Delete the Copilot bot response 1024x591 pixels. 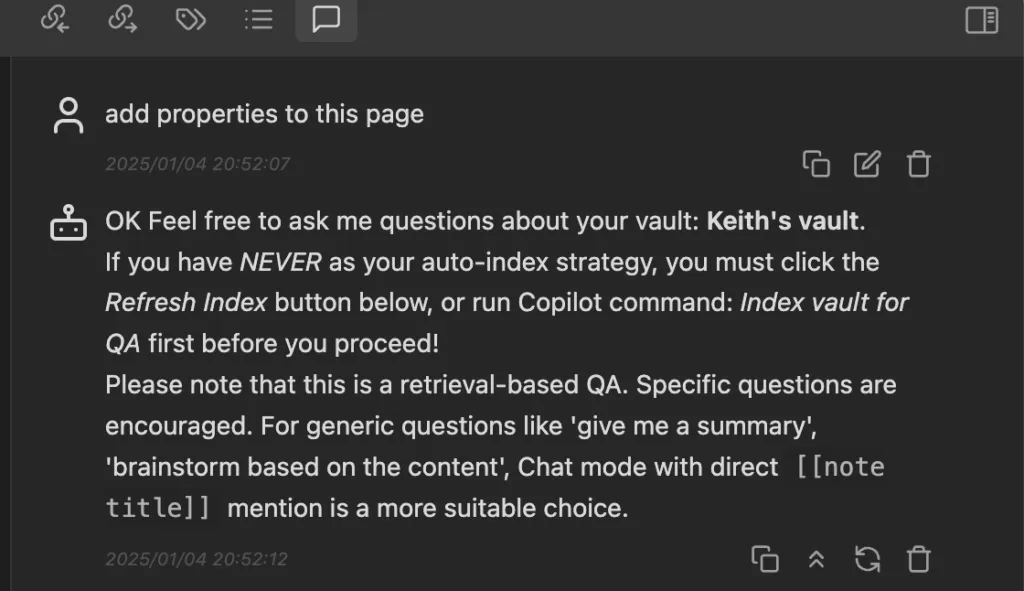918,559
